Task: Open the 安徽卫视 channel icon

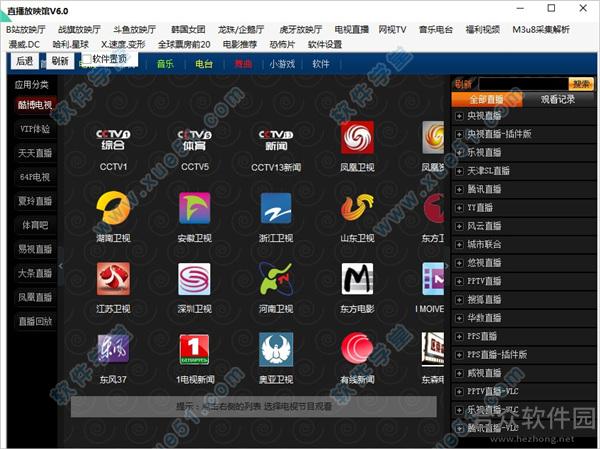Action: click(195, 208)
